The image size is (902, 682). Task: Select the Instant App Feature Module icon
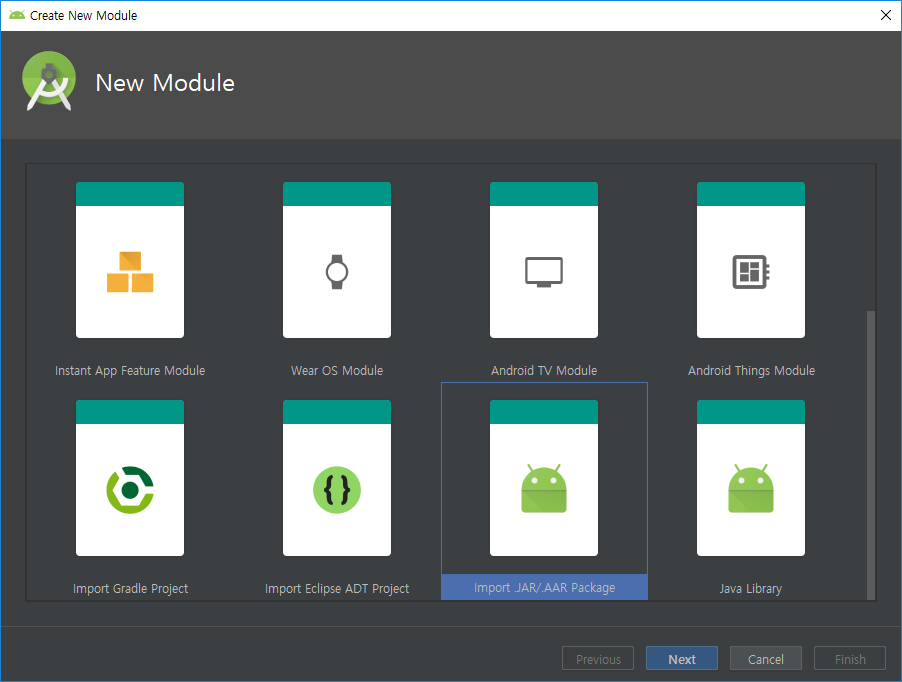click(130, 272)
